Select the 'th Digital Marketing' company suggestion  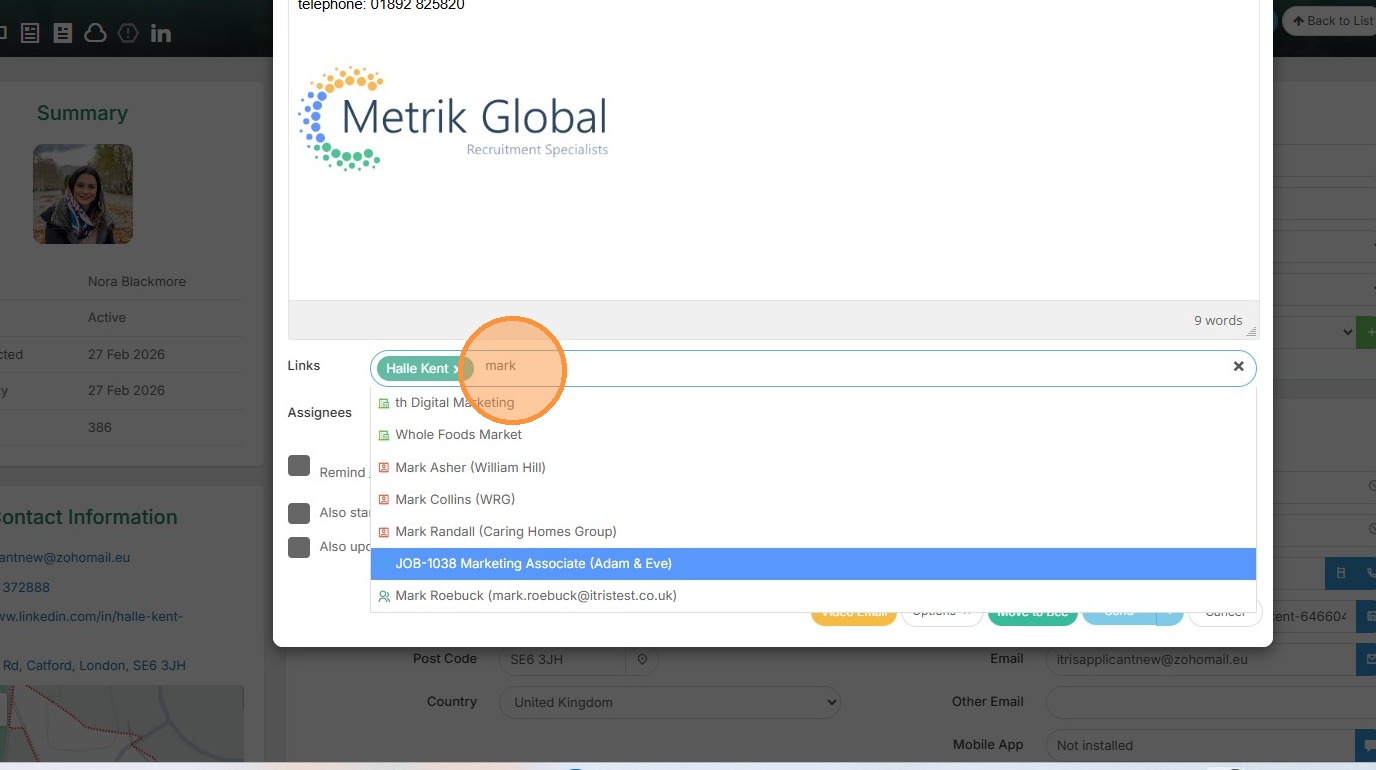(x=813, y=403)
